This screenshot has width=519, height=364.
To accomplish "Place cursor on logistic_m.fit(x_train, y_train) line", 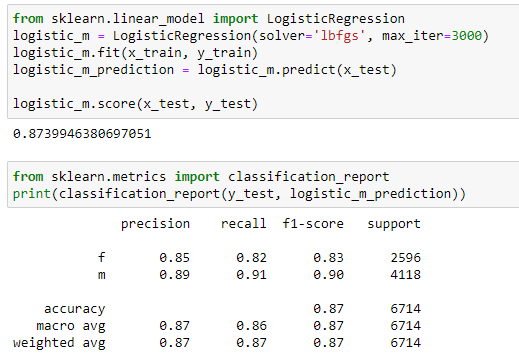I will coord(135,53).
